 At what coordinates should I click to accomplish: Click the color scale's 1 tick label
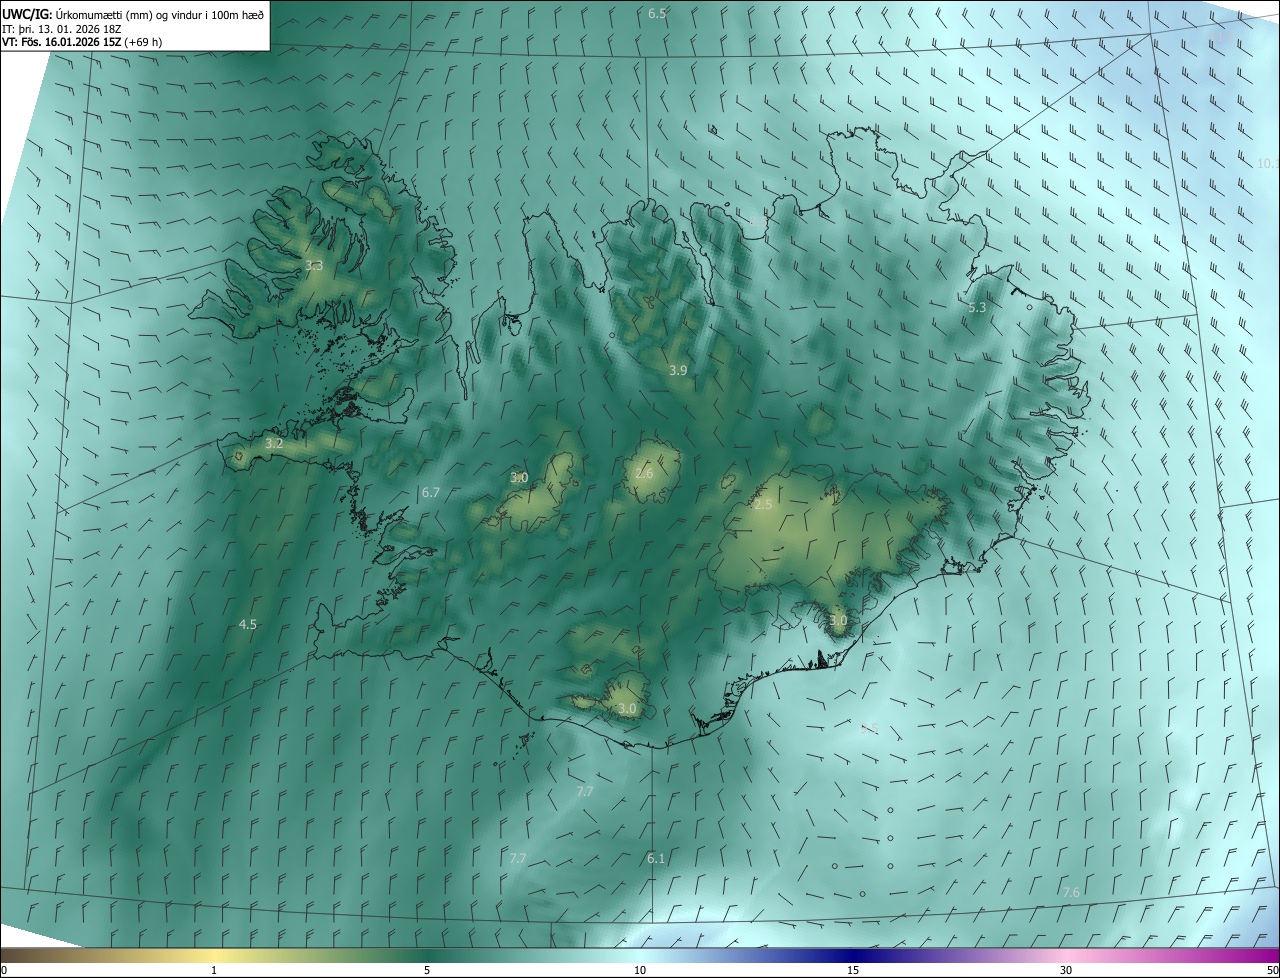pyautogui.click(x=214, y=970)
